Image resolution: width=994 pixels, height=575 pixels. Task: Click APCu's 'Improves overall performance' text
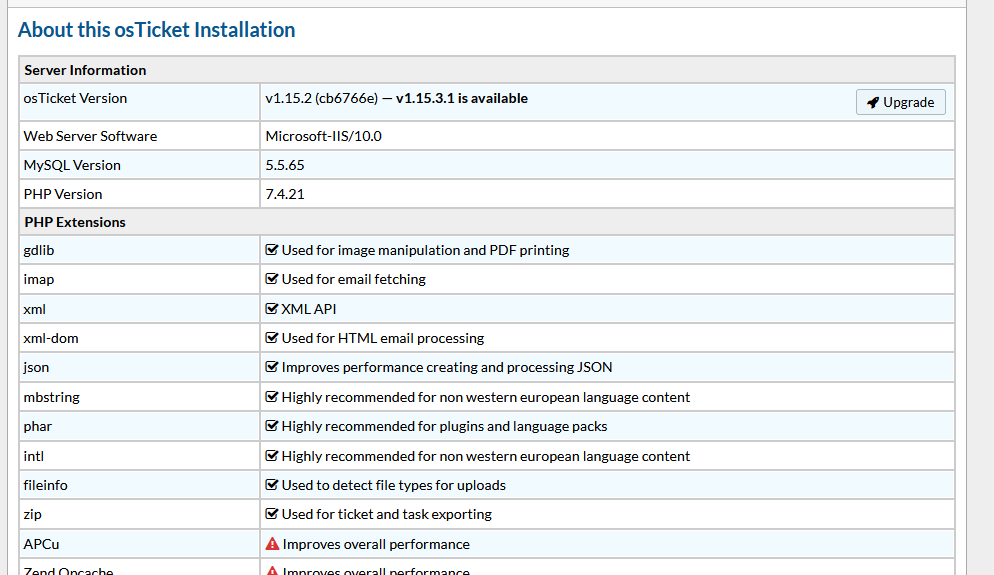click(376, 545)
